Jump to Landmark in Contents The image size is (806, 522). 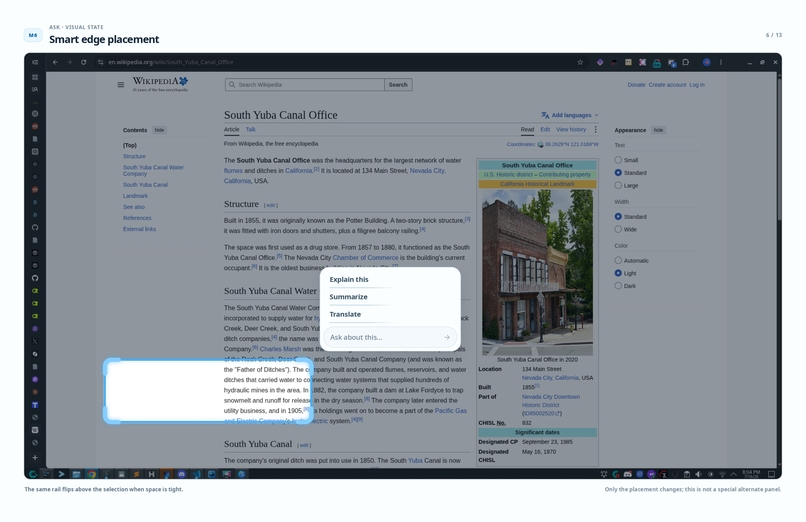coord(135,196)
